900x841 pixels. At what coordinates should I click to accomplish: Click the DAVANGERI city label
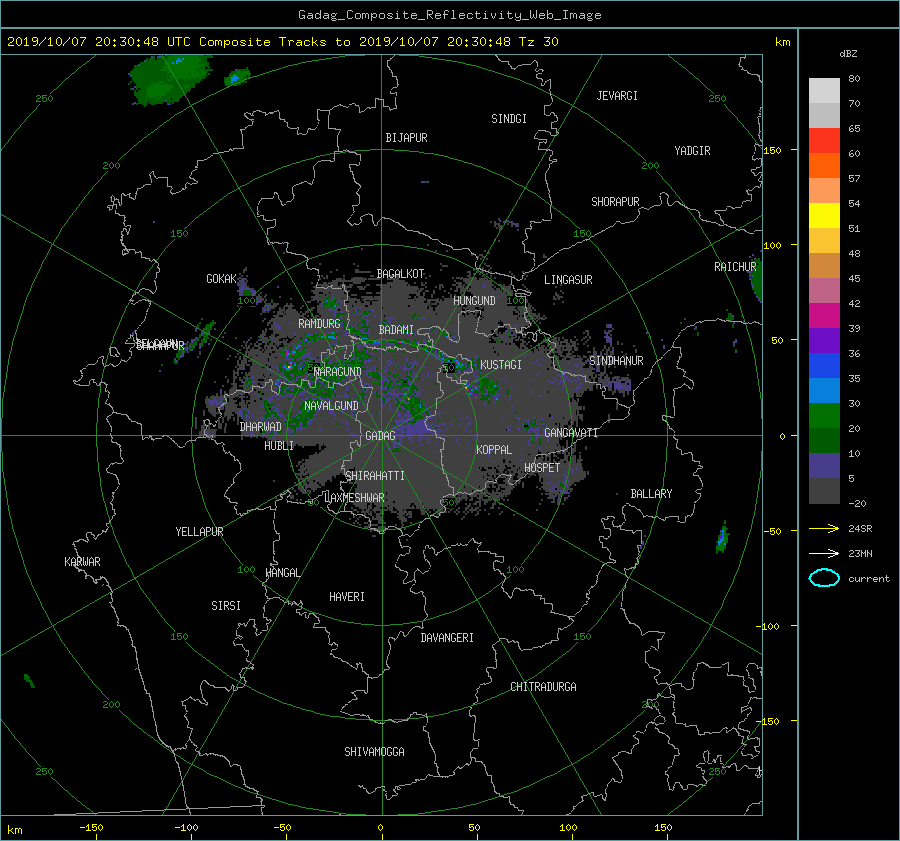[447, 638]
